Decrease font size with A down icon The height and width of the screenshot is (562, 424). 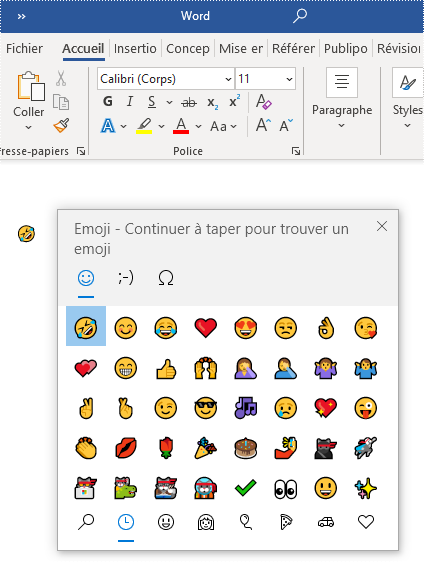coord(286,125)
